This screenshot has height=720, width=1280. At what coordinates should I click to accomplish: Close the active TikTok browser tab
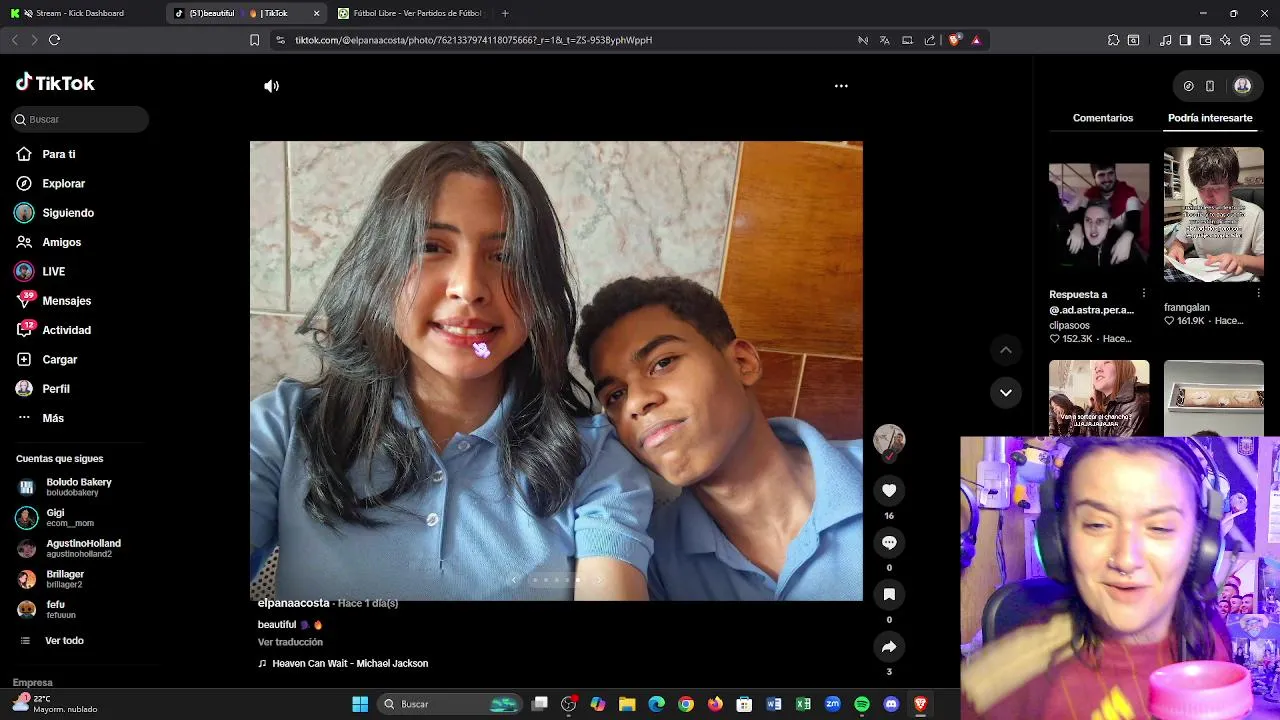pos(316,13)
